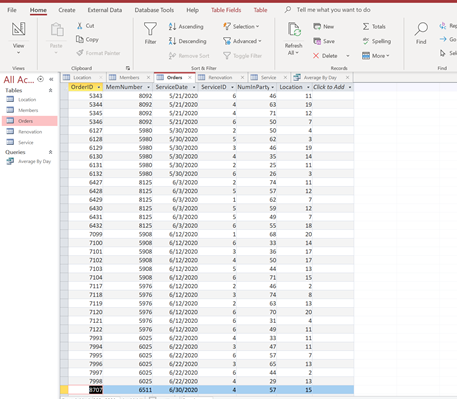Click the Tell me search box
Screen dimensions: 457x399
333,10
